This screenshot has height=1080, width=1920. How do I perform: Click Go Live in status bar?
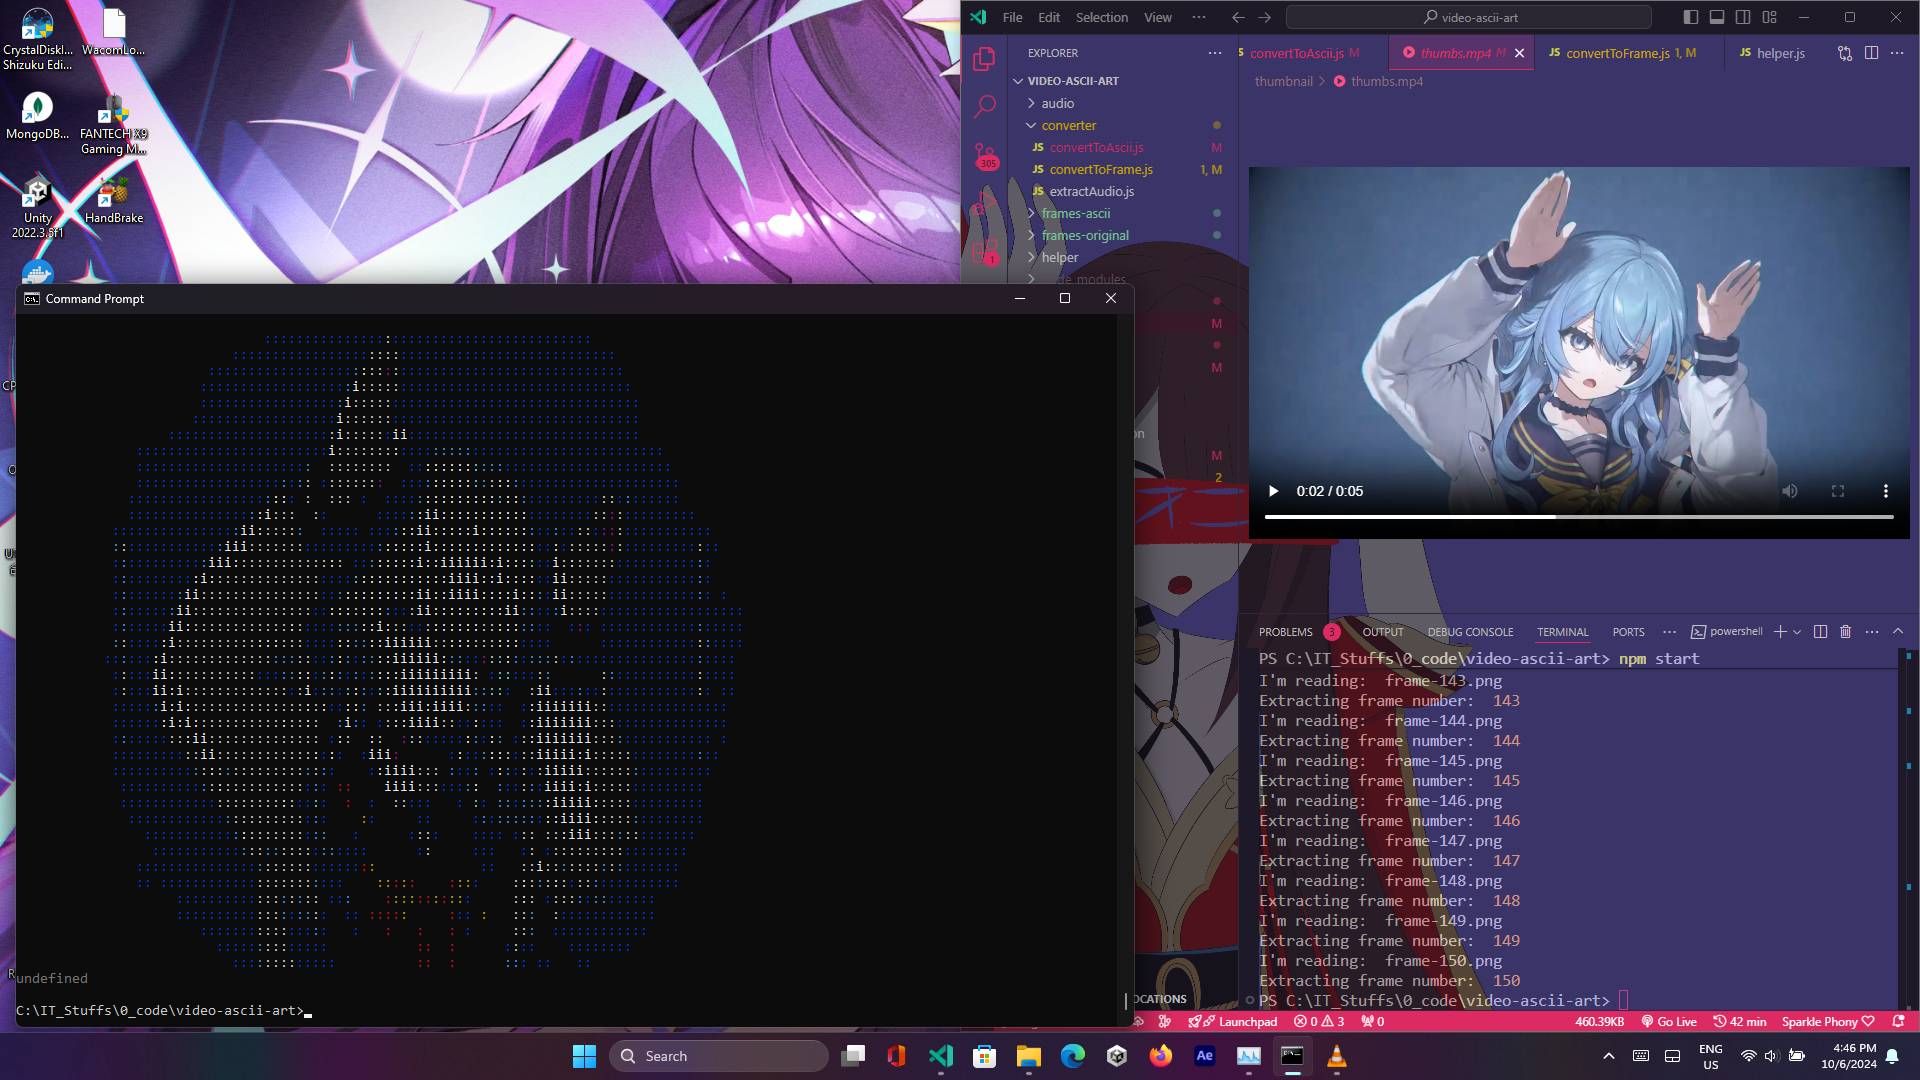[x=1669, y=1022]
